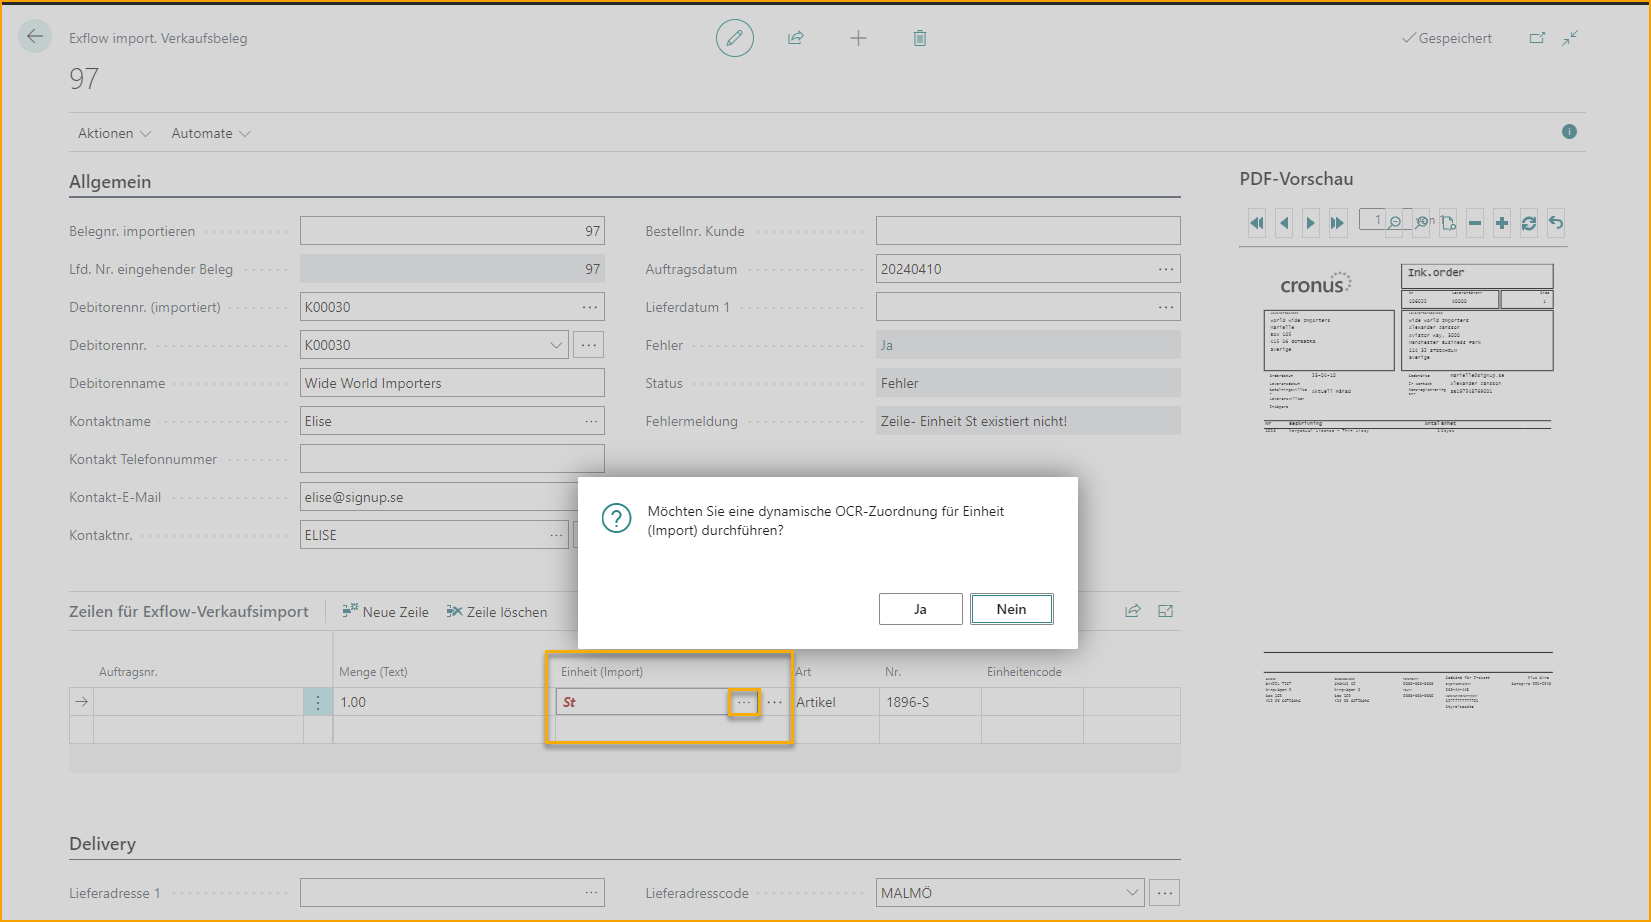Viewport: 1651px width, 922px height.
Task: Zoom in on the PDF preview with plus icon
Action: 1501,223
